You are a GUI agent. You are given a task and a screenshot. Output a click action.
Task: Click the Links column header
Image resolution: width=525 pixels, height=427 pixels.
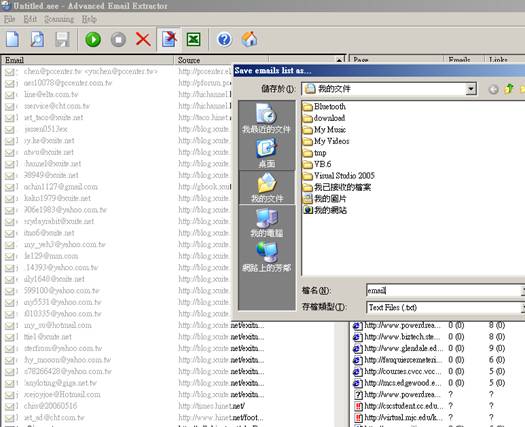click(505, 60)
